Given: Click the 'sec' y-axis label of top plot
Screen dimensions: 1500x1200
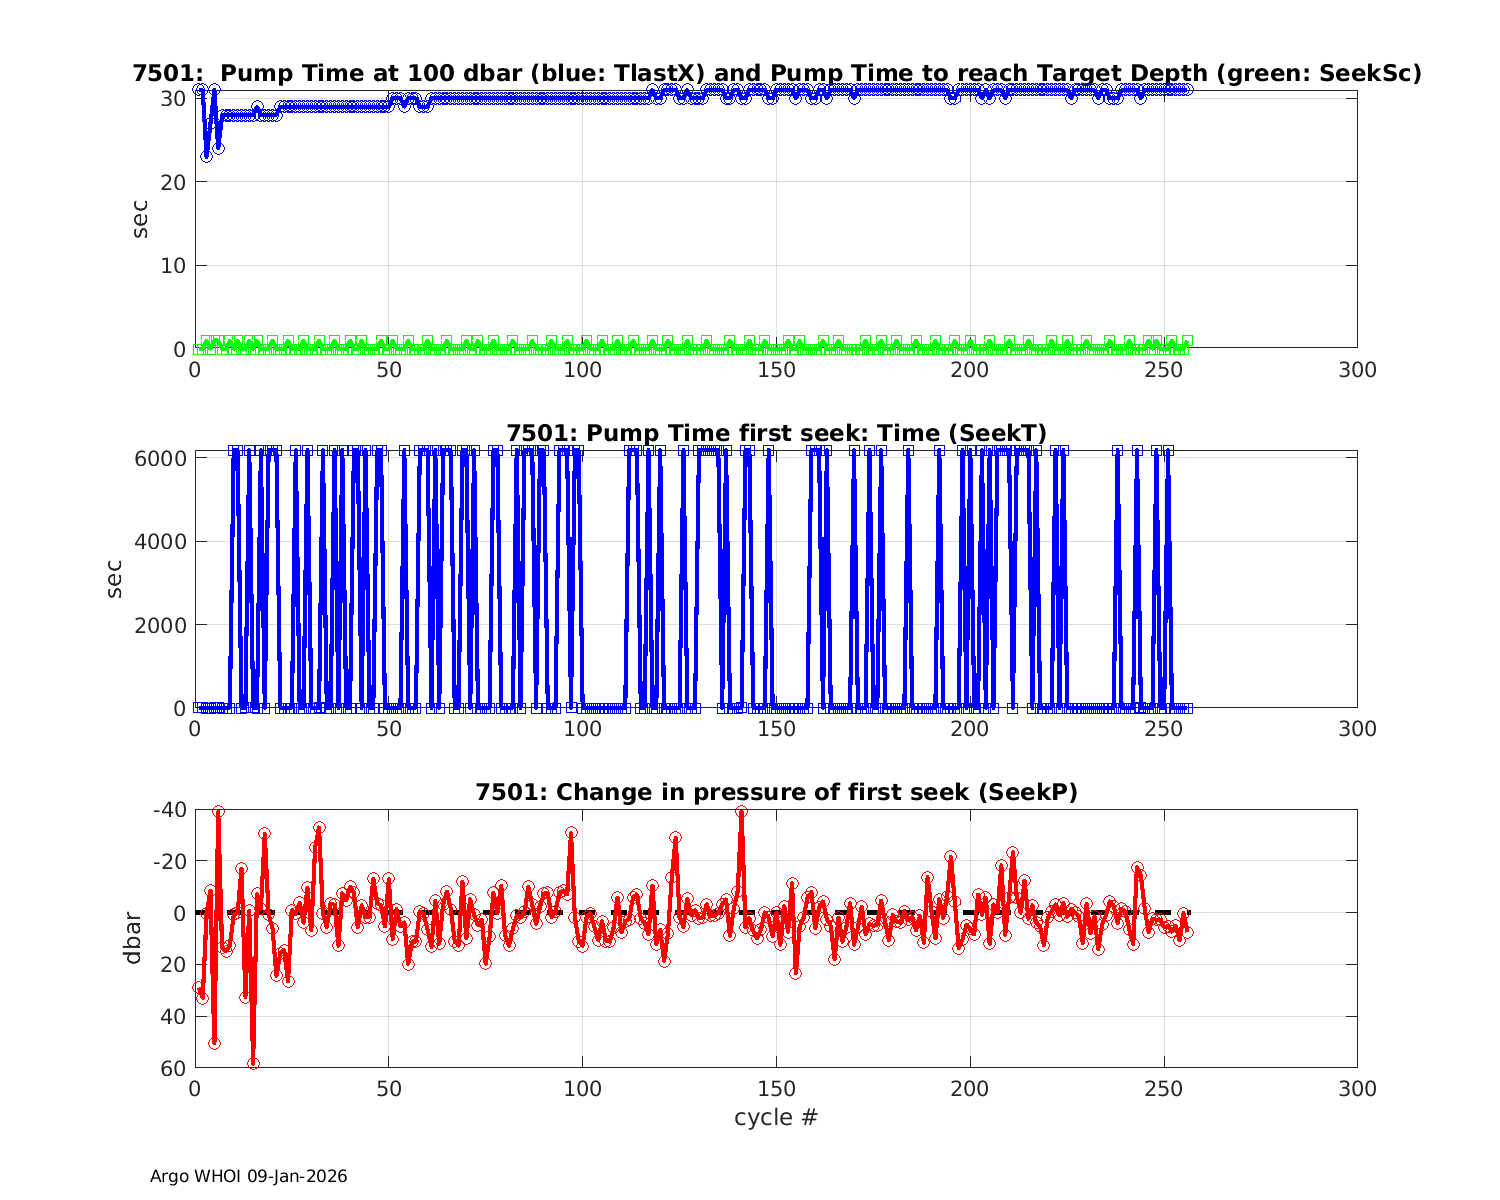Looking at the screenshot, I should (141, 219).
